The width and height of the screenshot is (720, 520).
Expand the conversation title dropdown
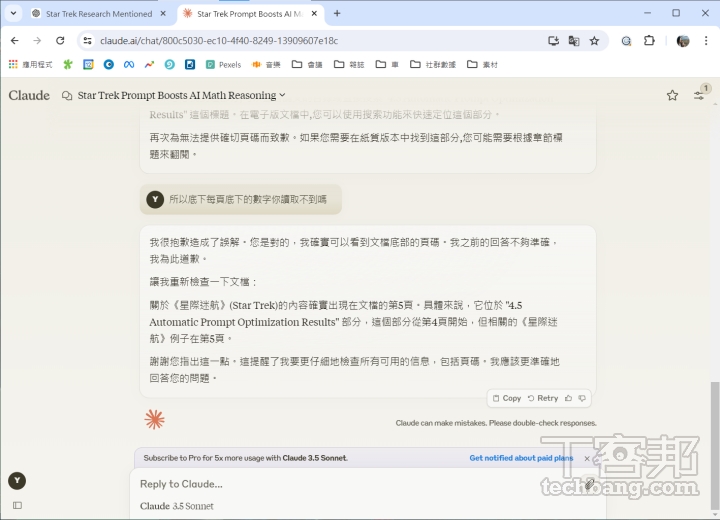(x=282, y=95)
